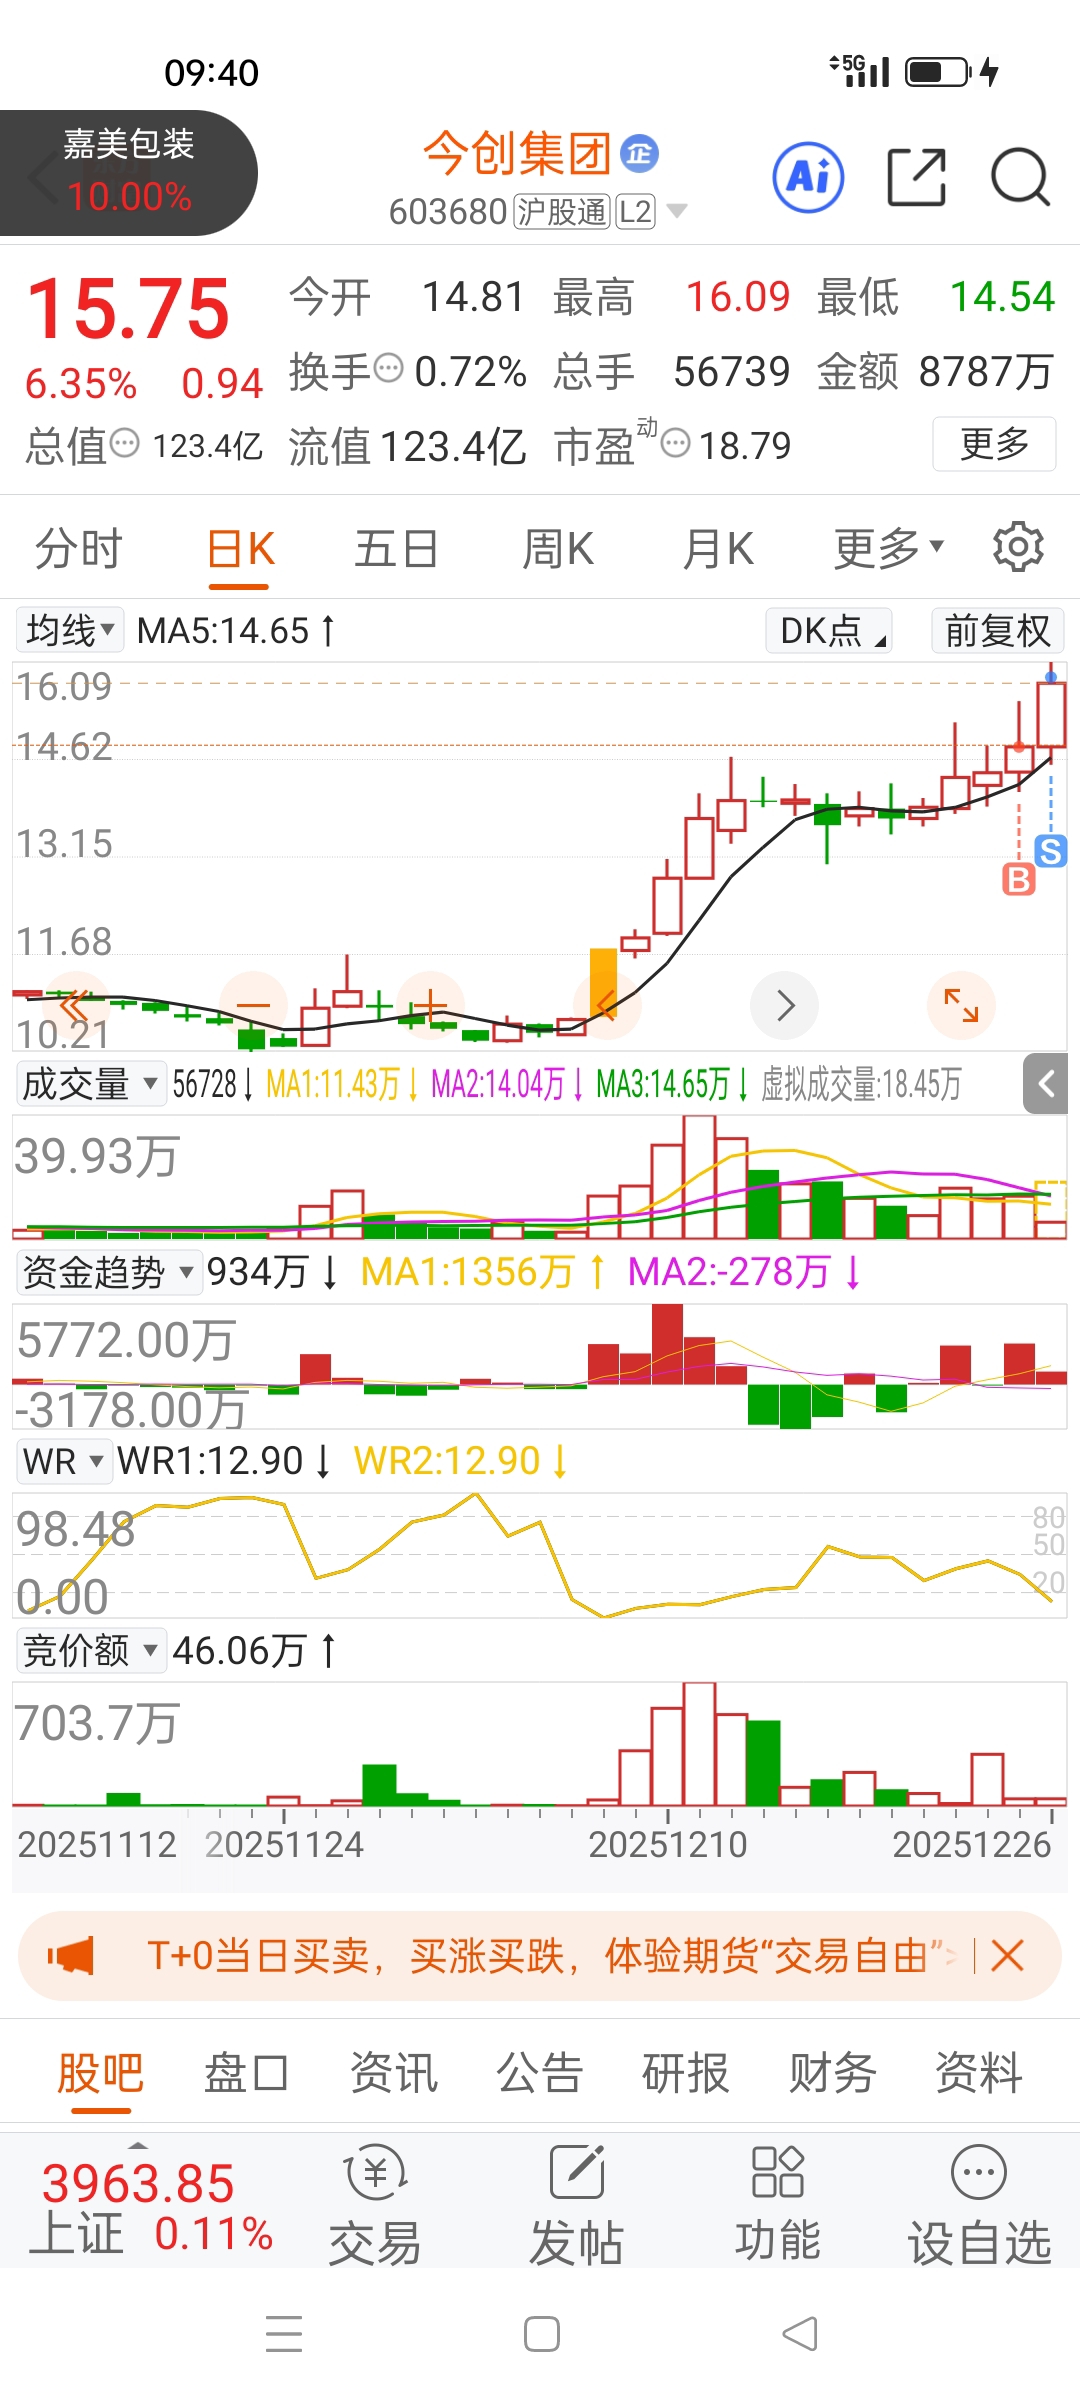Collapse the indicator side panel arrow

click(x=1046, y=1083)
